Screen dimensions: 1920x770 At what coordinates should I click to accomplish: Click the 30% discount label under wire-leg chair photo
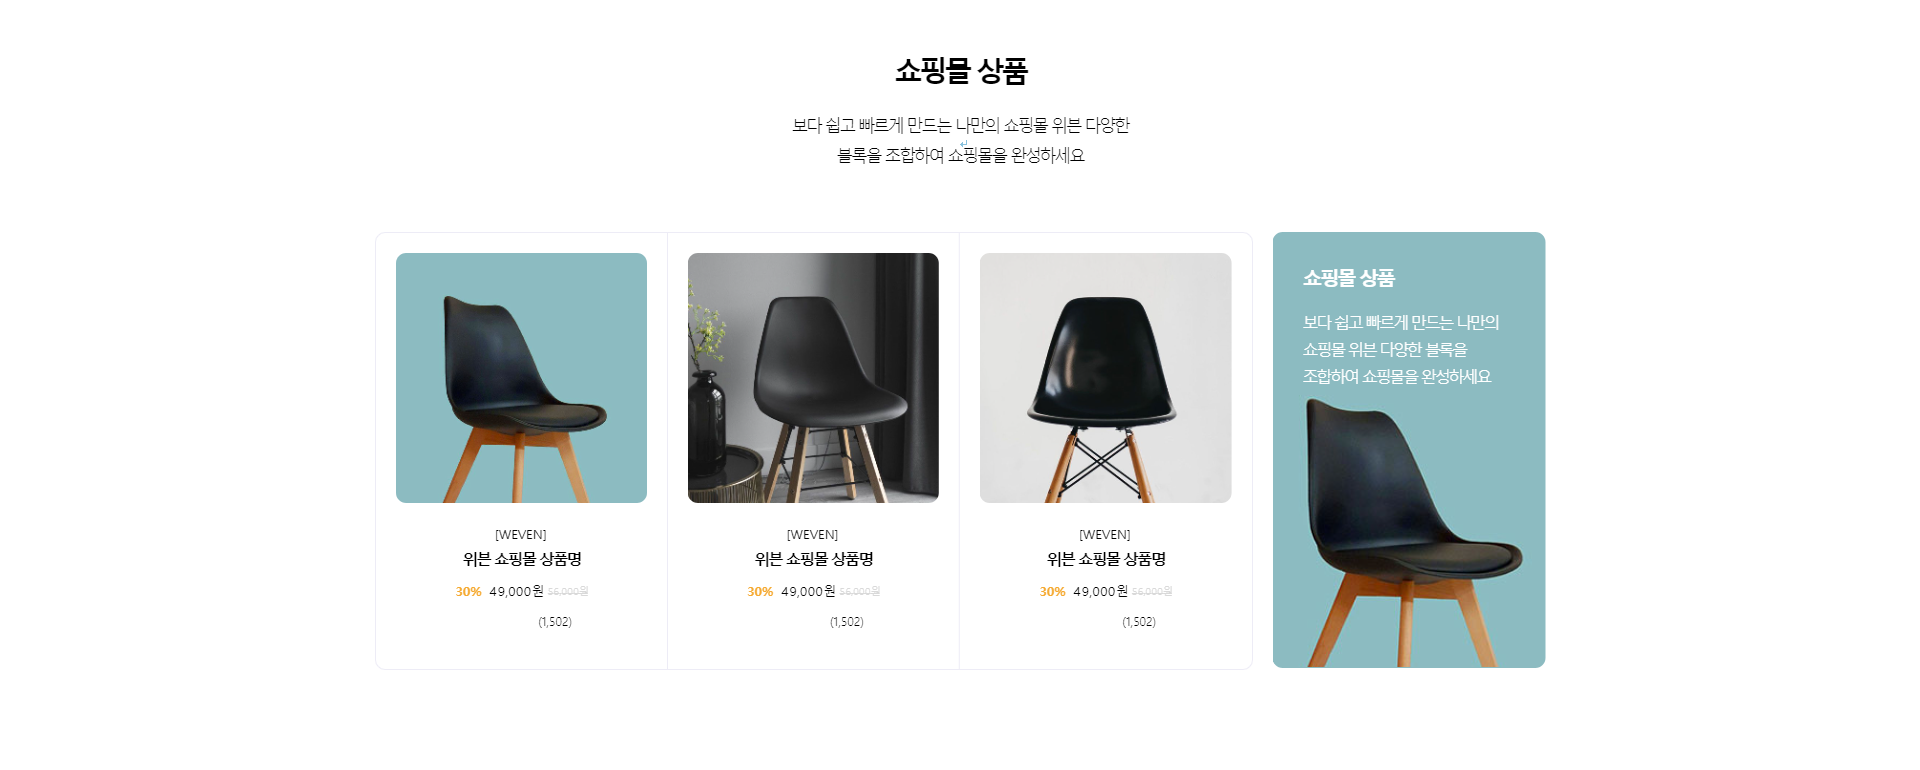point(1052,592)
